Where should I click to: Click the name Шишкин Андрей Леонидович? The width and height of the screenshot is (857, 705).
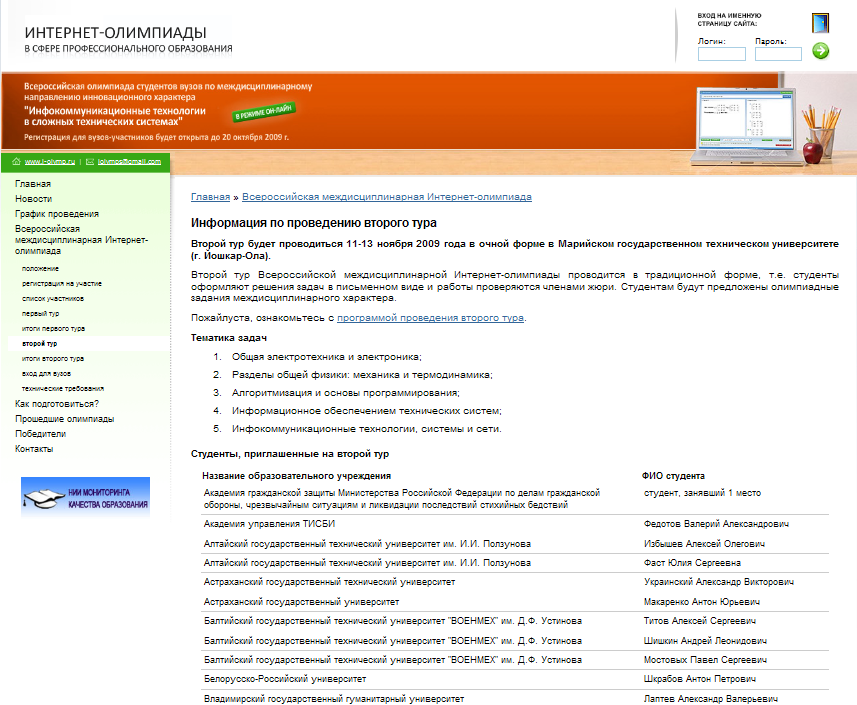point(705,641)
